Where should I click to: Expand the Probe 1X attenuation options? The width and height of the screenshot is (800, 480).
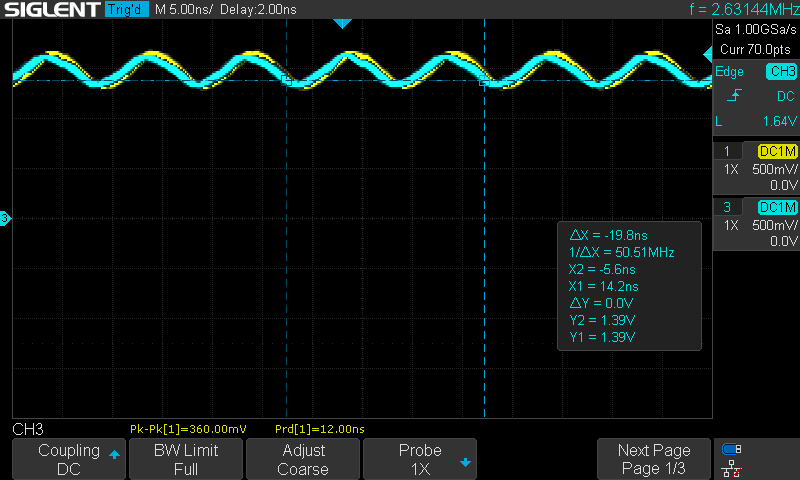tap(420, 459)
